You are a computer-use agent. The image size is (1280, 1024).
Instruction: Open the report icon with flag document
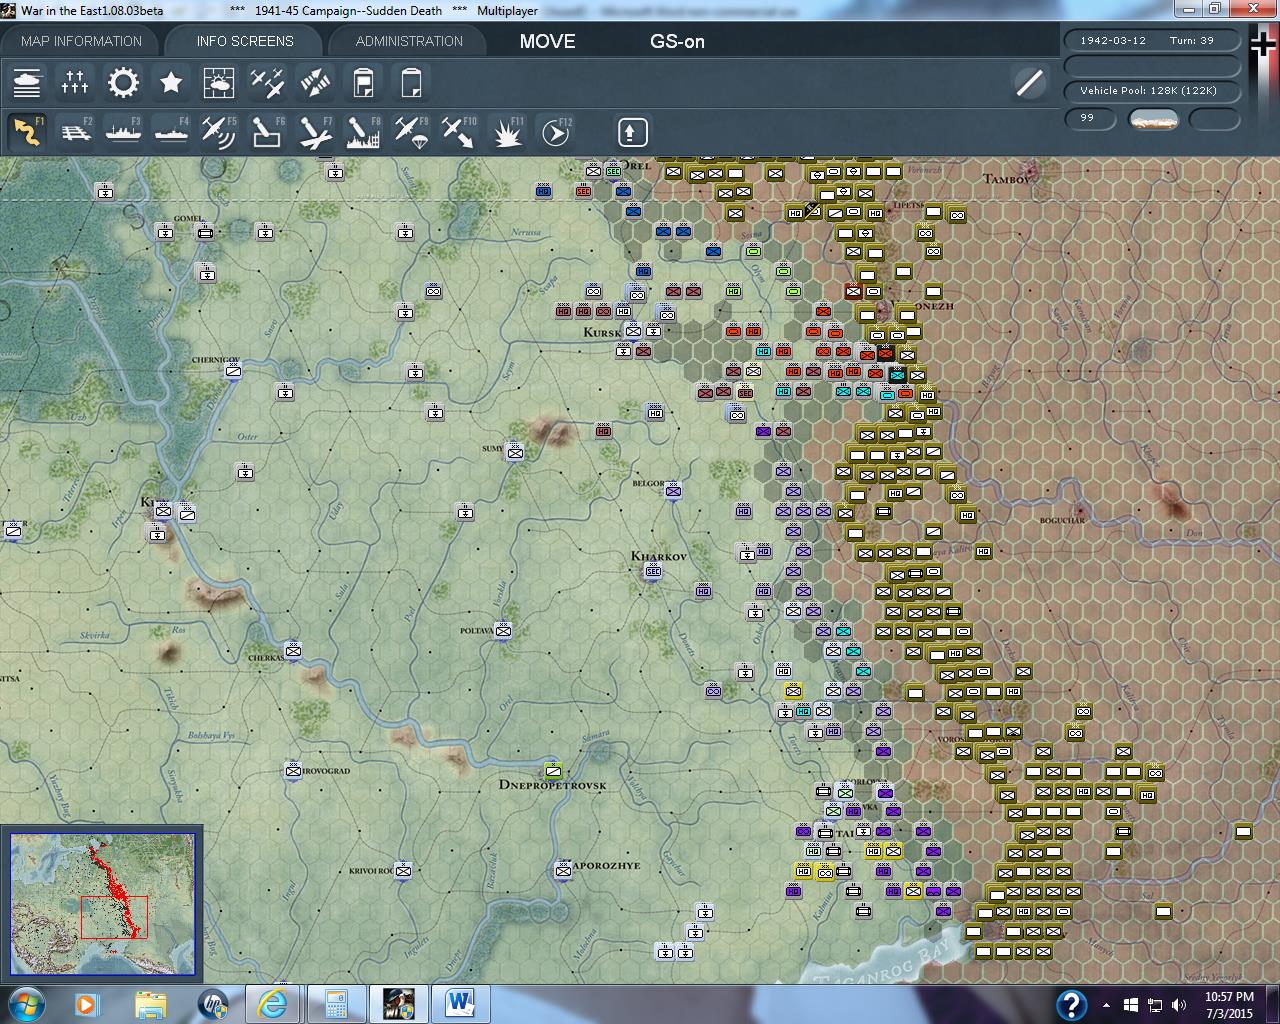(364, 83)
